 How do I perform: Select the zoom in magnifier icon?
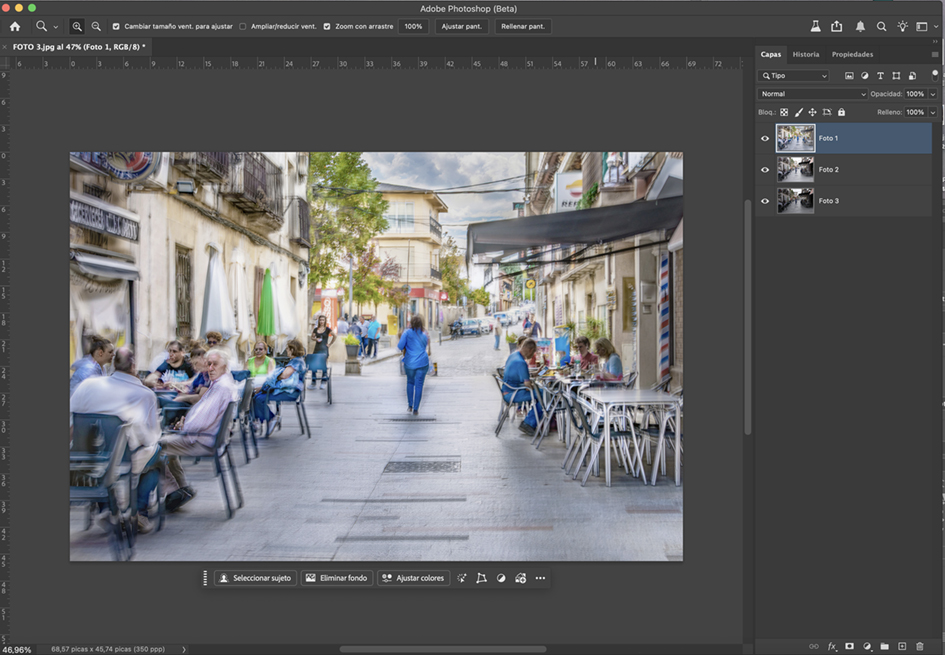click(x=77, y=26)
